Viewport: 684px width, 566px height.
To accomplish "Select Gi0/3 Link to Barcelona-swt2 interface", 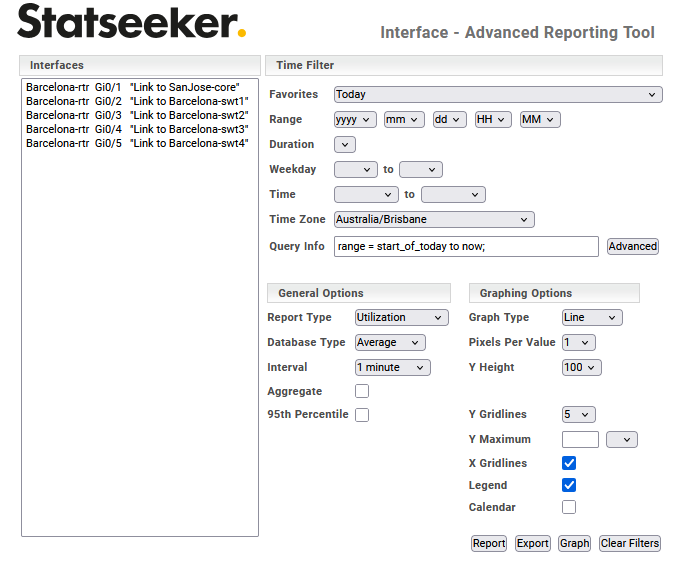I will (x=137, y=115).
